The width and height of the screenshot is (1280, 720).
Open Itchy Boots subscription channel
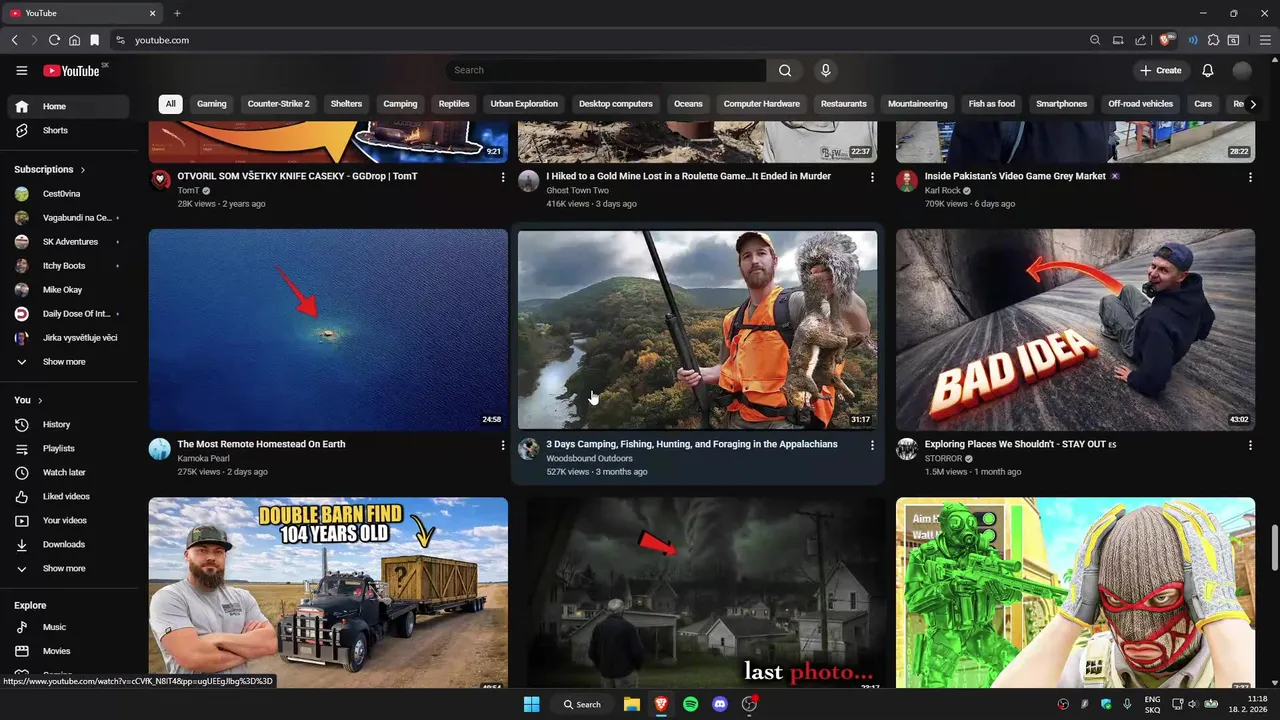pos(68,266)
